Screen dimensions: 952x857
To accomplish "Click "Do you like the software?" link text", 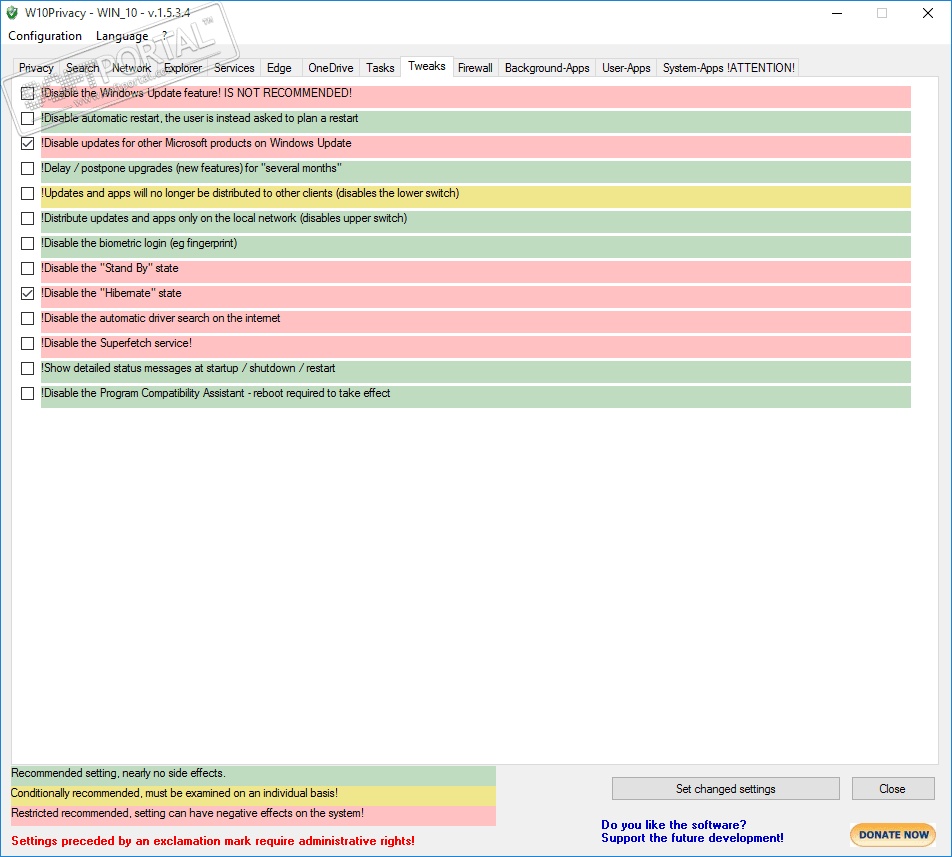I will (x=673, y=825).
